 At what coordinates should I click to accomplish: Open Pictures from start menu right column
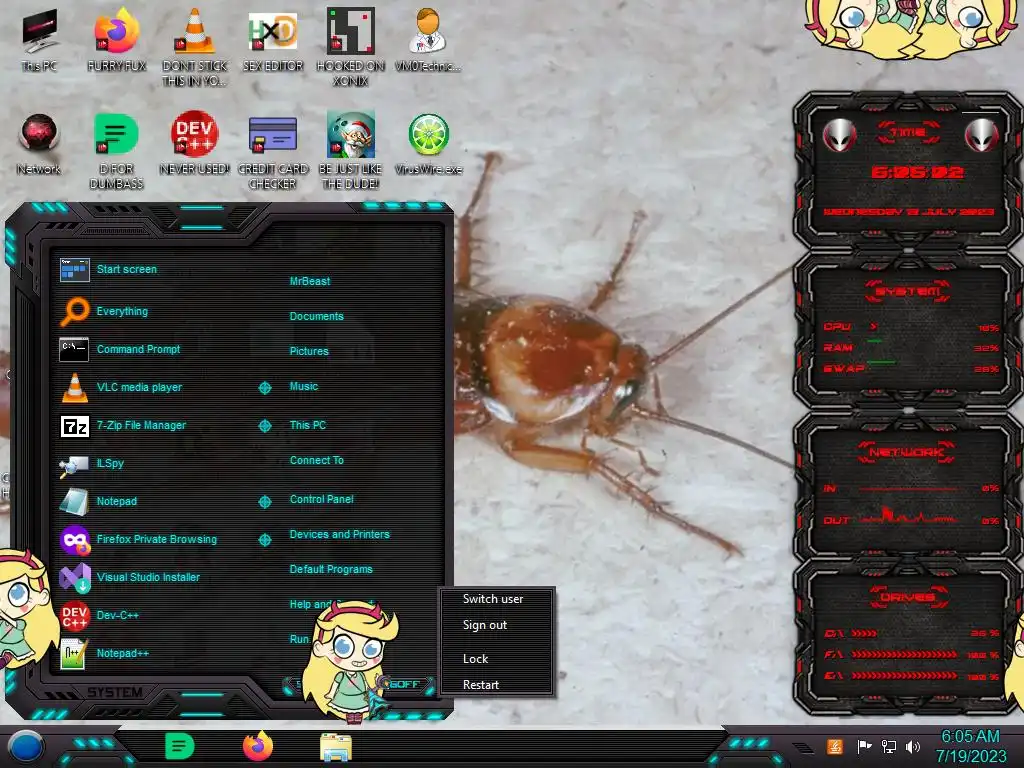click(309, 351)
